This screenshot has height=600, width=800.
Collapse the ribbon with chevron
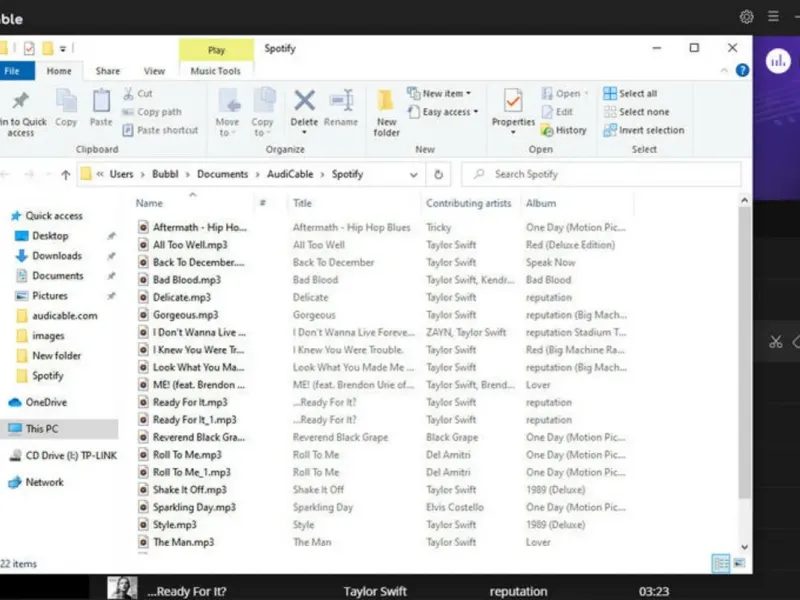point(724,71)
